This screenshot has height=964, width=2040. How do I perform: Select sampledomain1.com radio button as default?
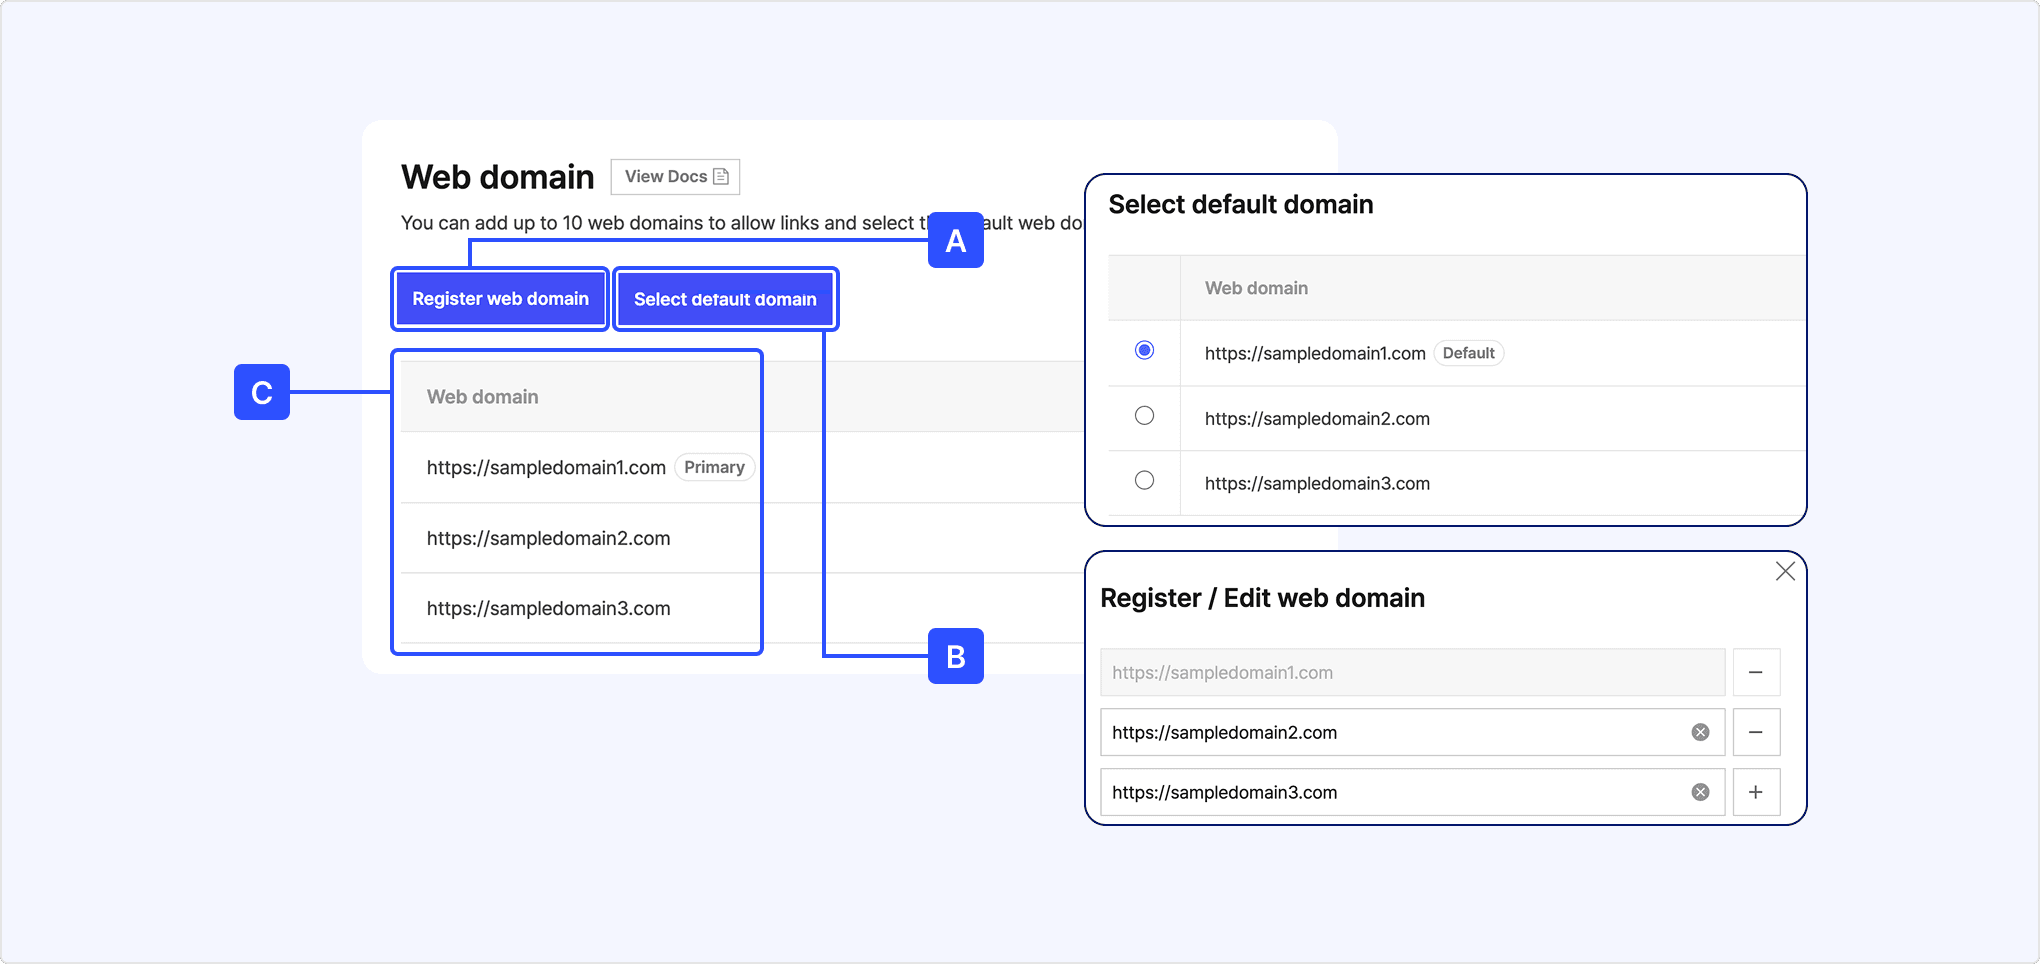coord(1144,351)
